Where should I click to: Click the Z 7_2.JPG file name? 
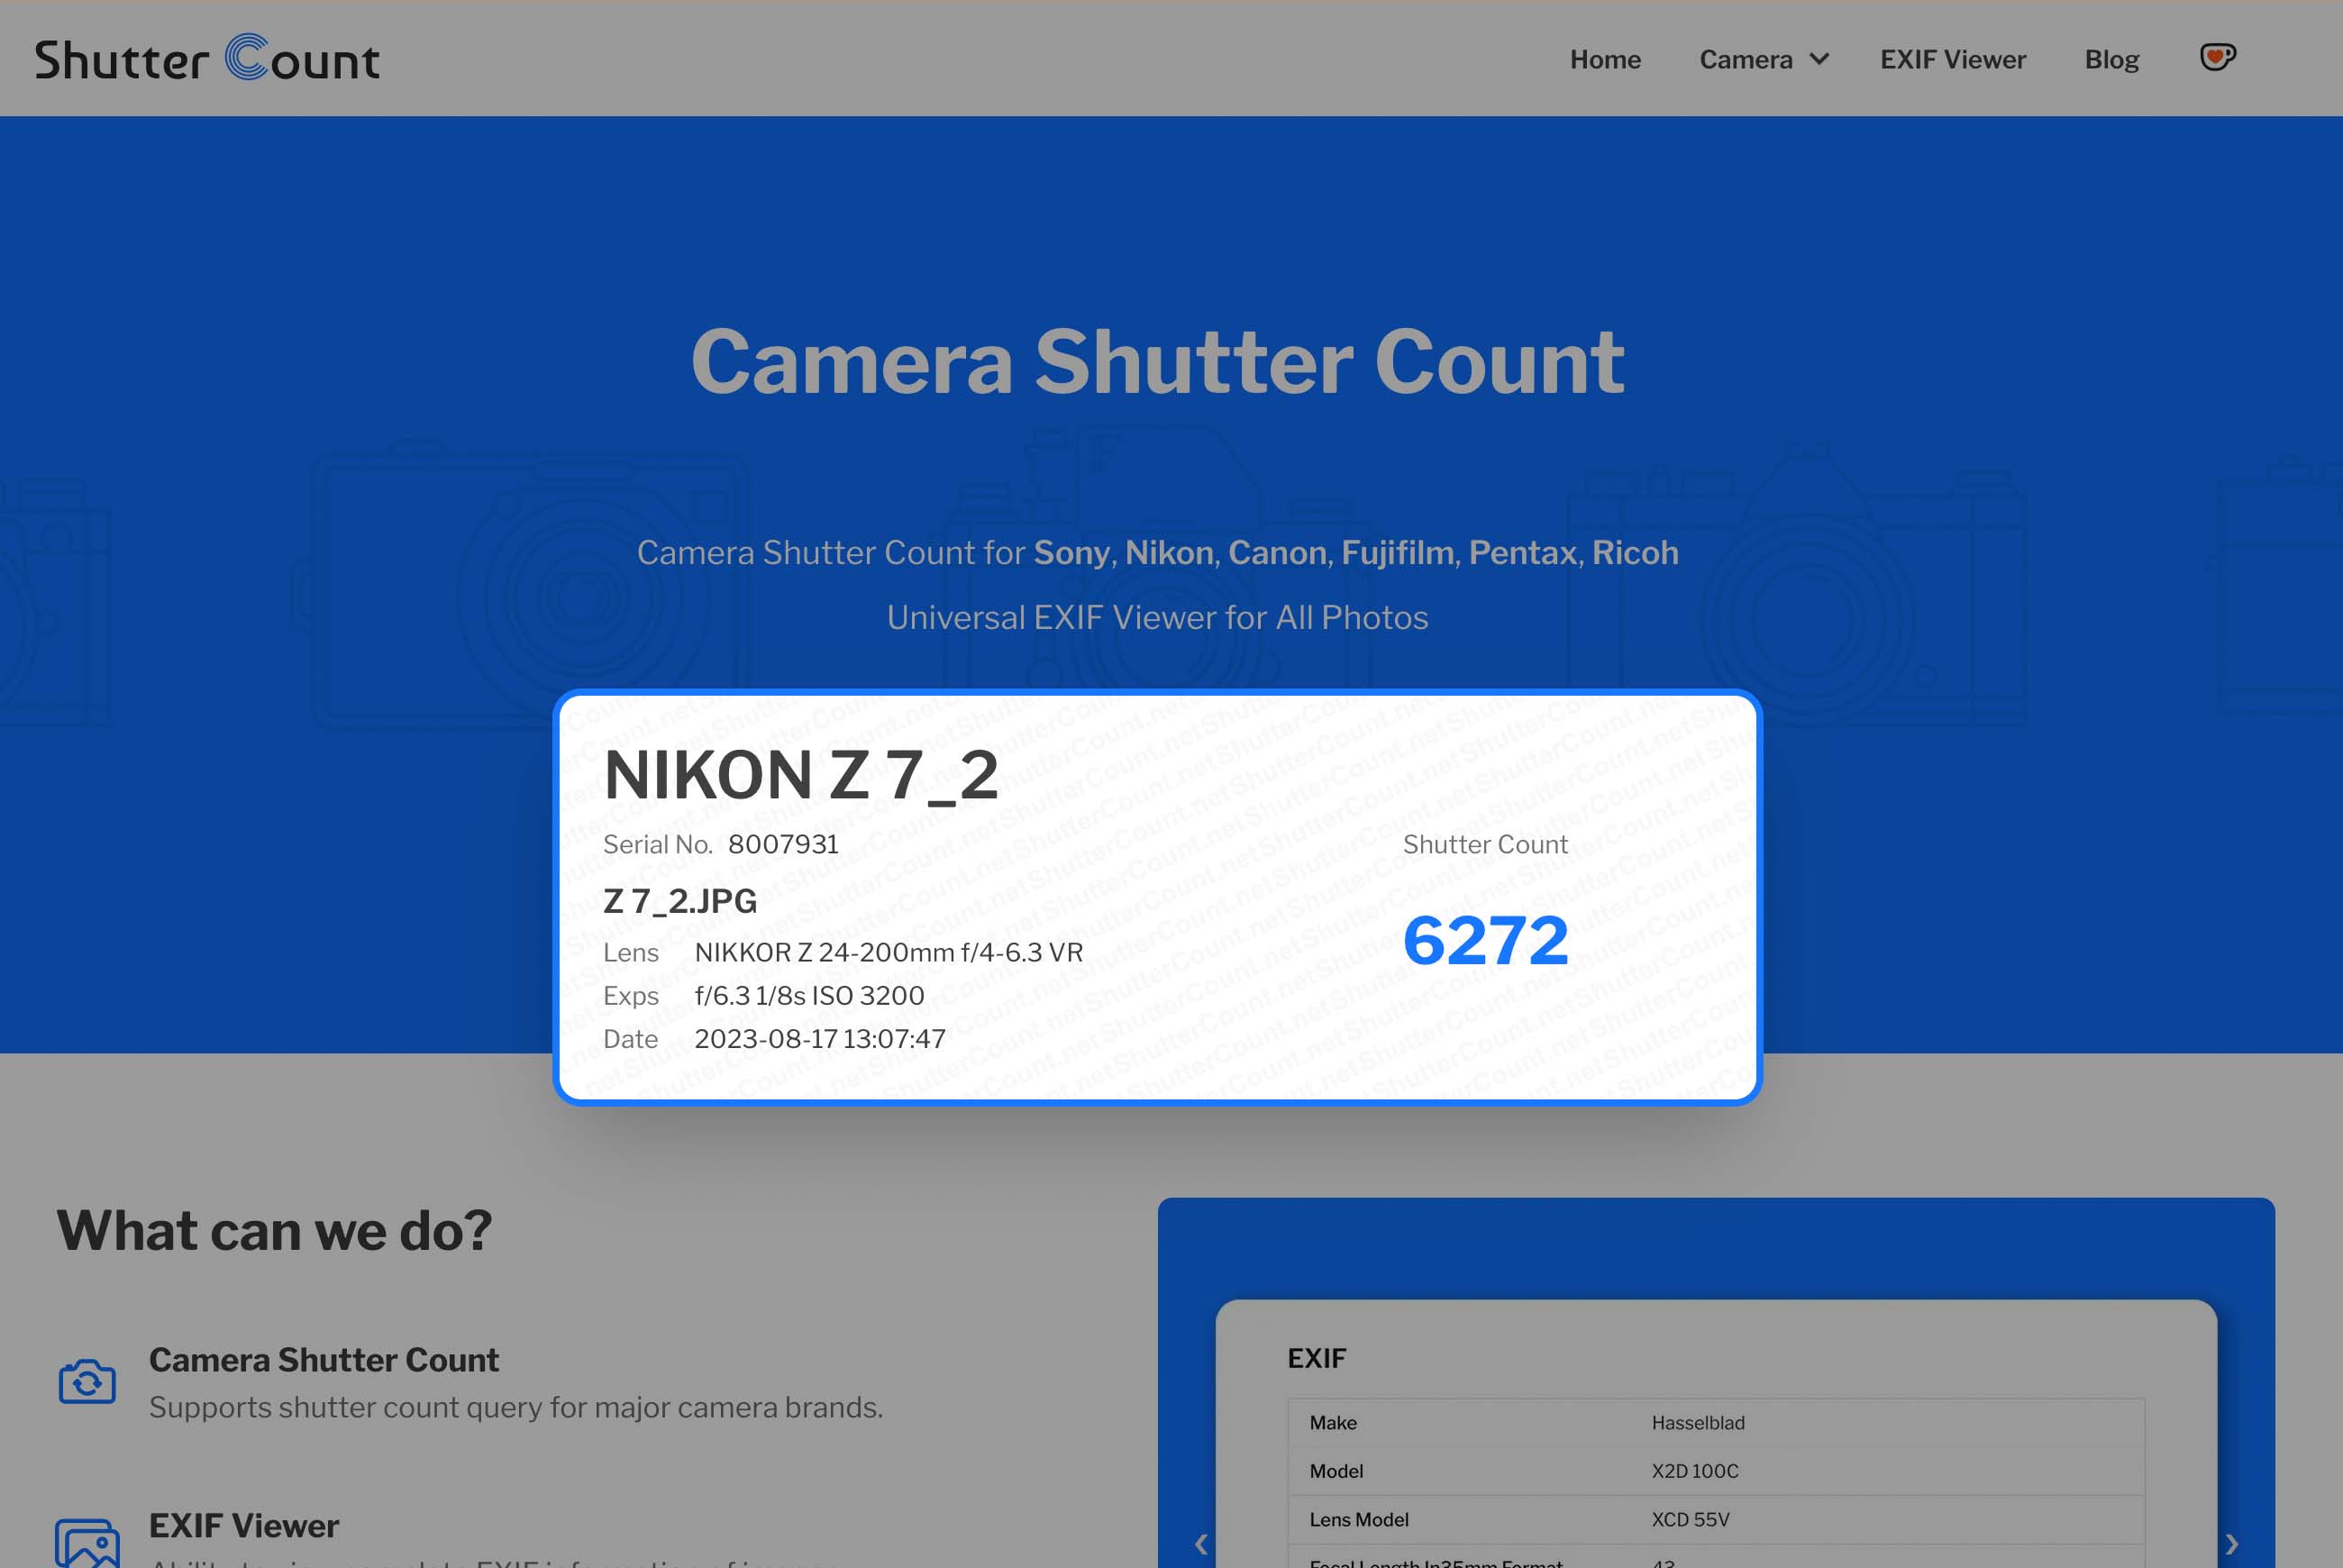click(x=680, y=901)
